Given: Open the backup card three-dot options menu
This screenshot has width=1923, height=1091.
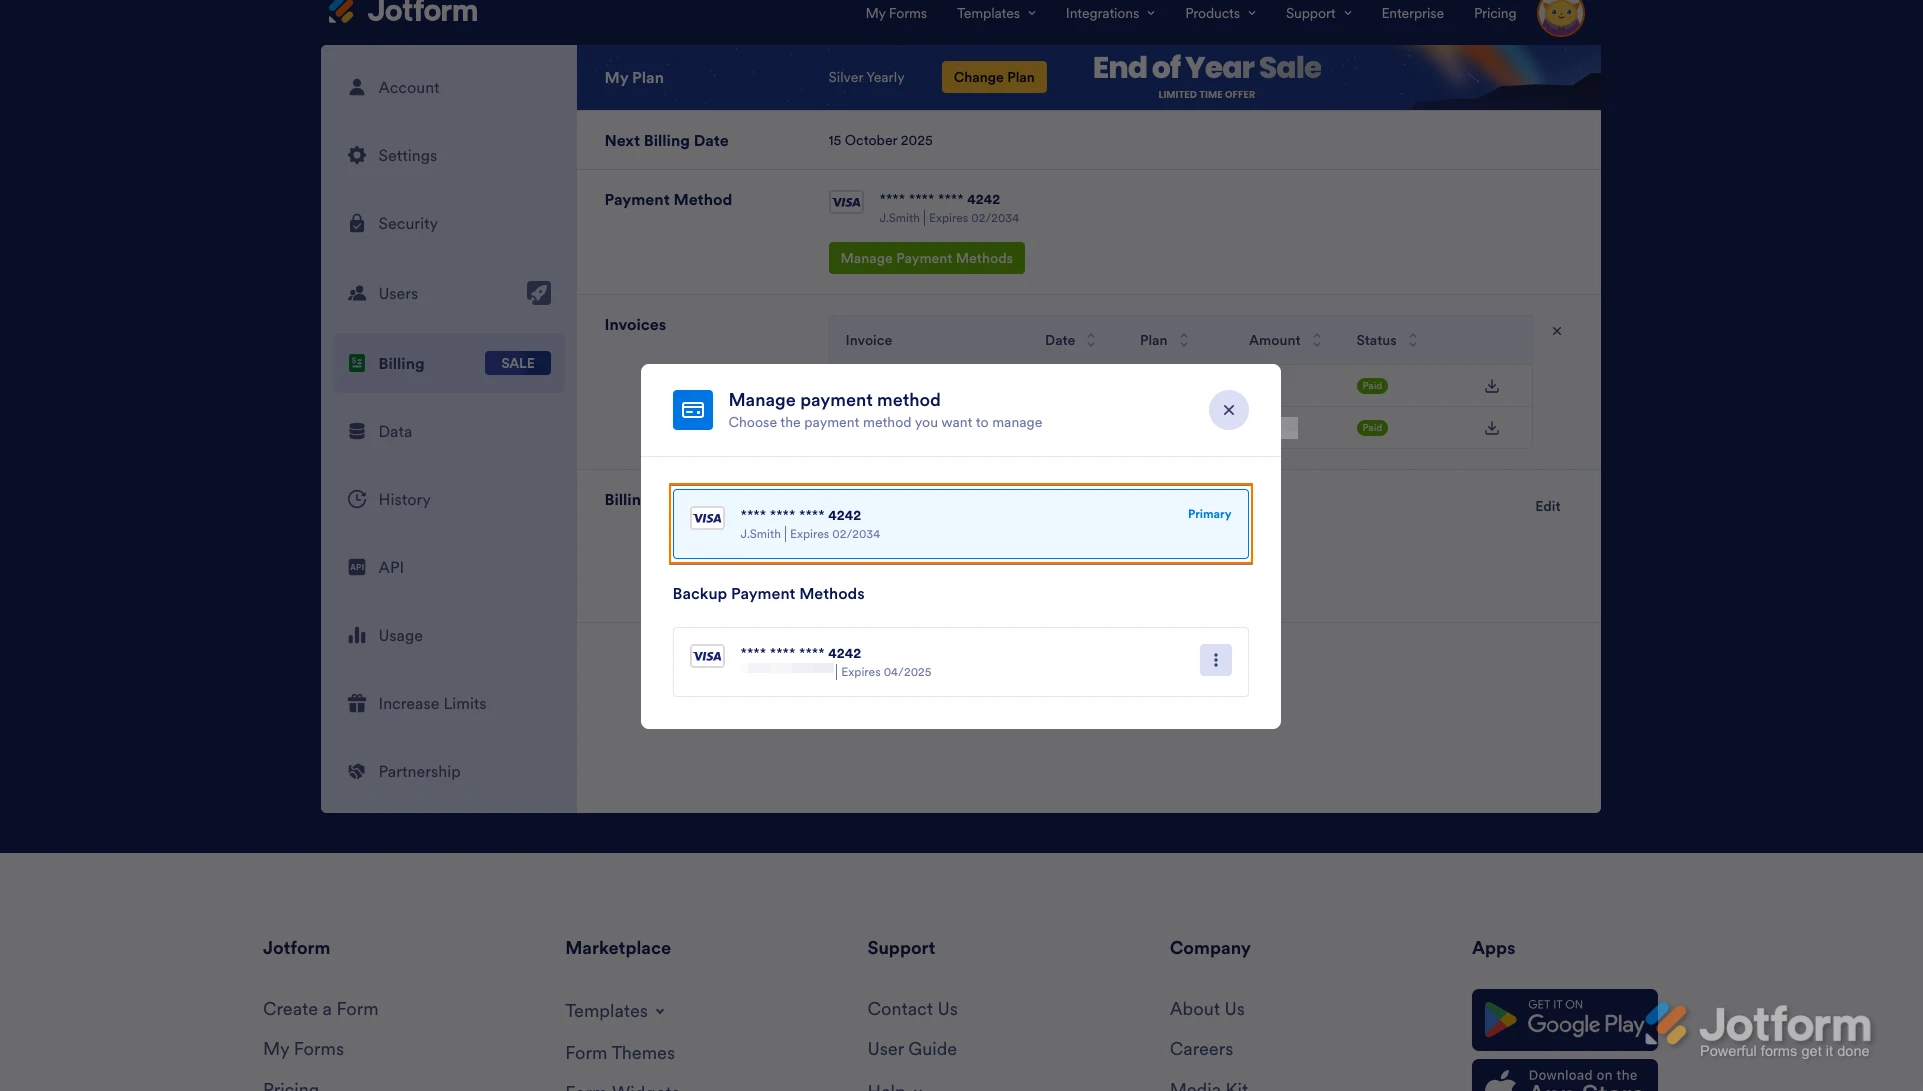Looking at the screenshot, I should point(1215,660).
